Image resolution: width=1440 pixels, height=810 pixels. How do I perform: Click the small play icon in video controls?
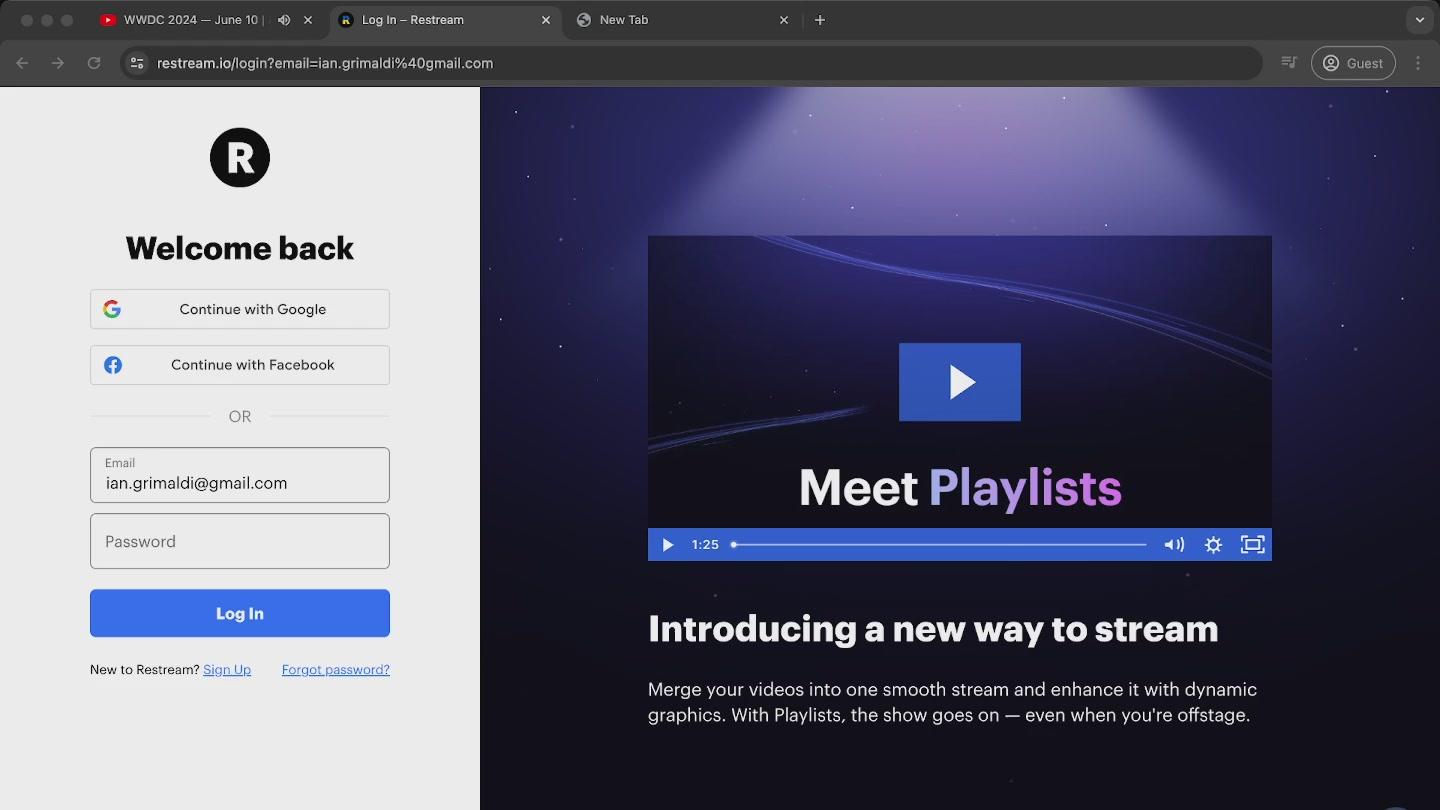tap(667, 545)
